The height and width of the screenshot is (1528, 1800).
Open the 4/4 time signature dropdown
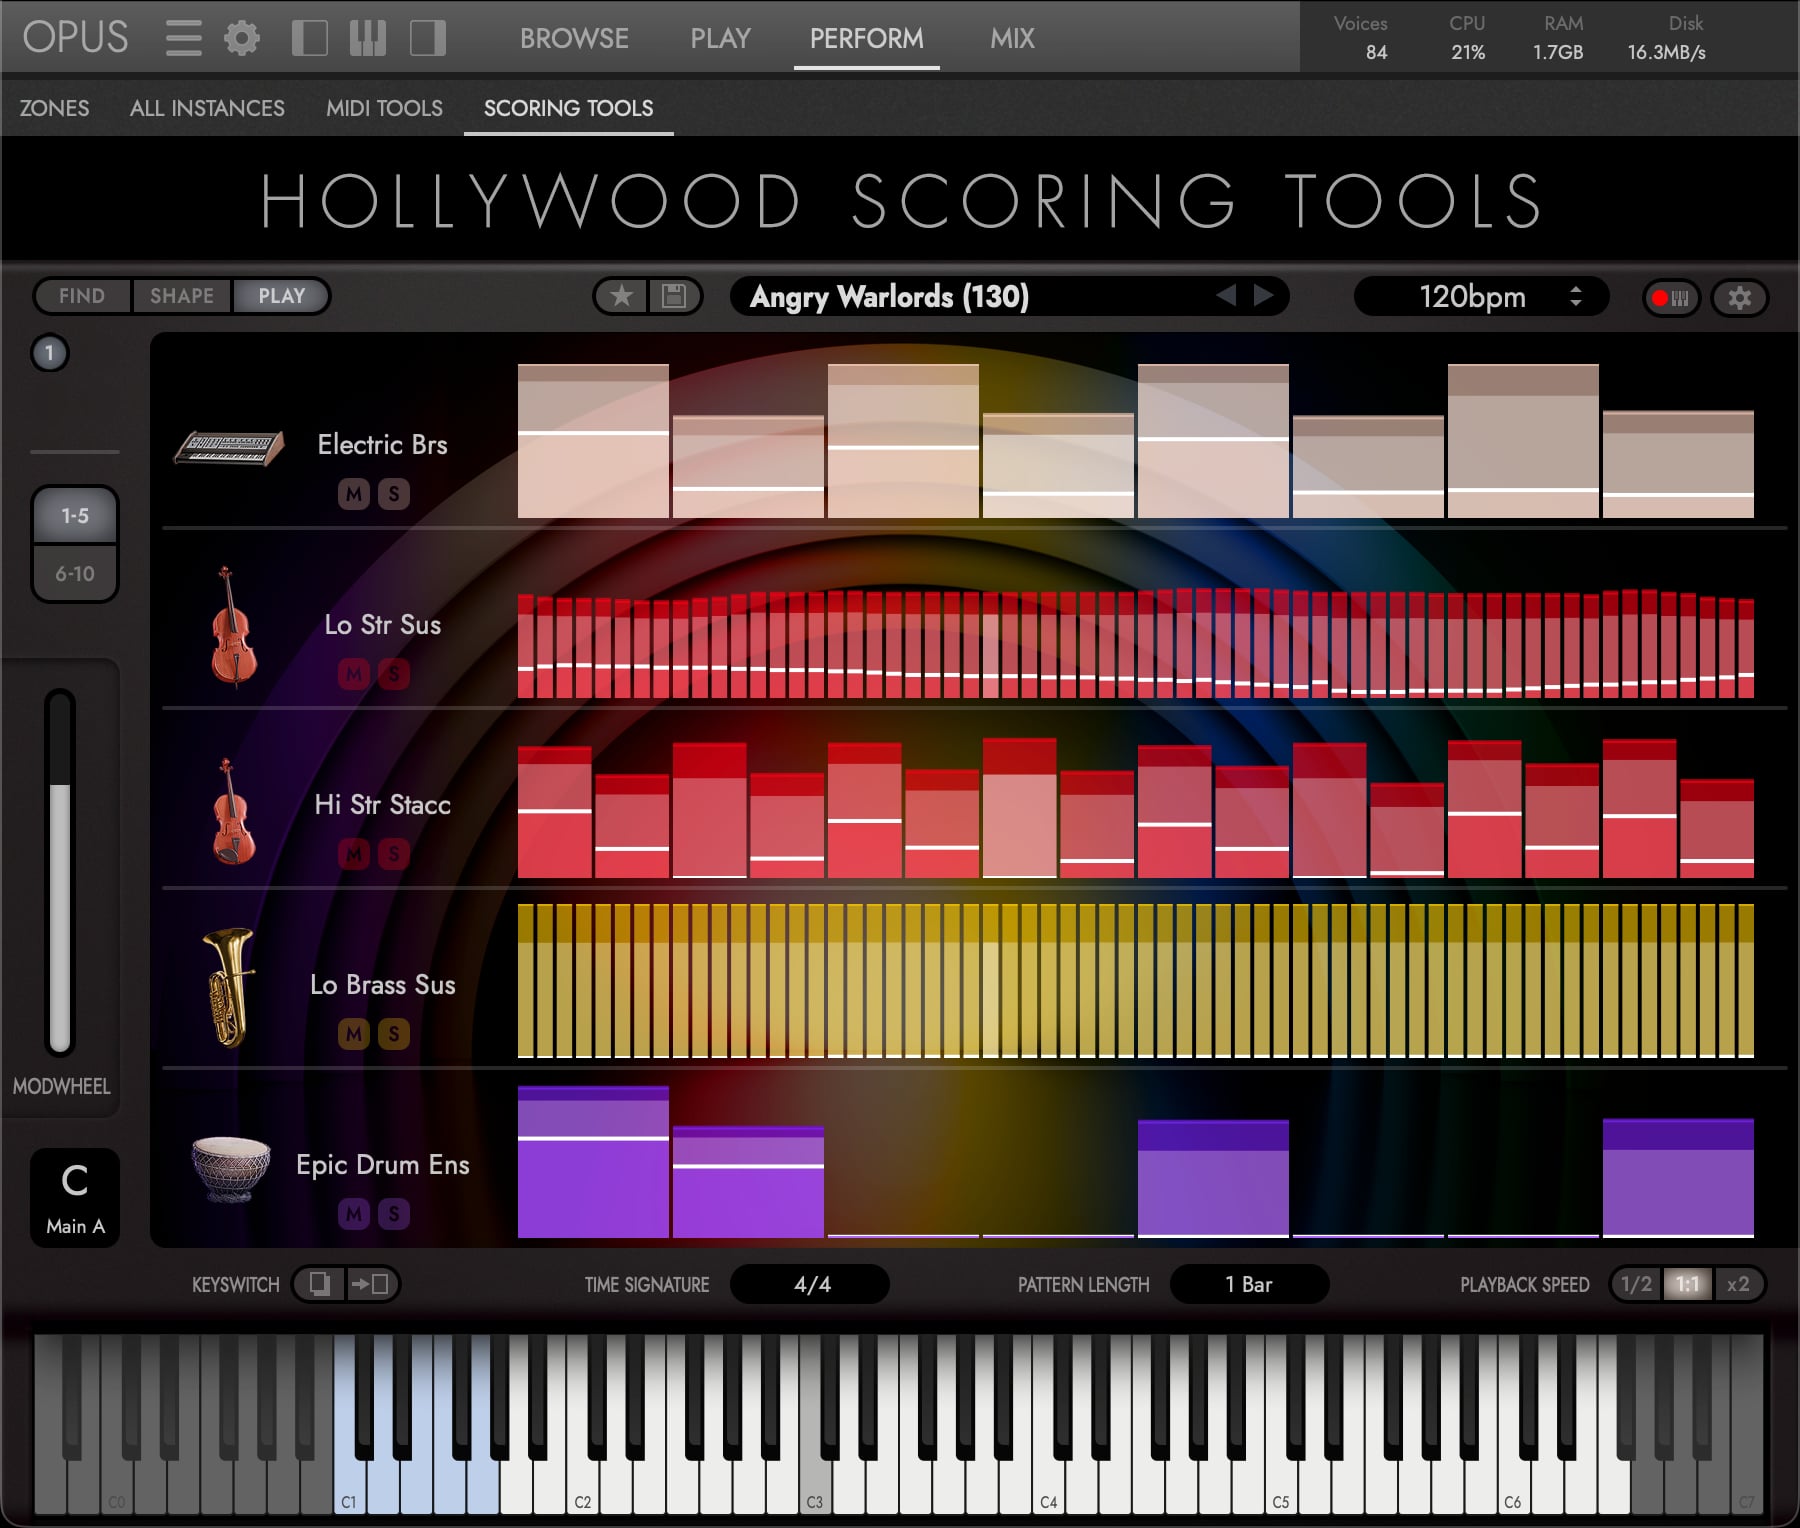point(810,1284)
